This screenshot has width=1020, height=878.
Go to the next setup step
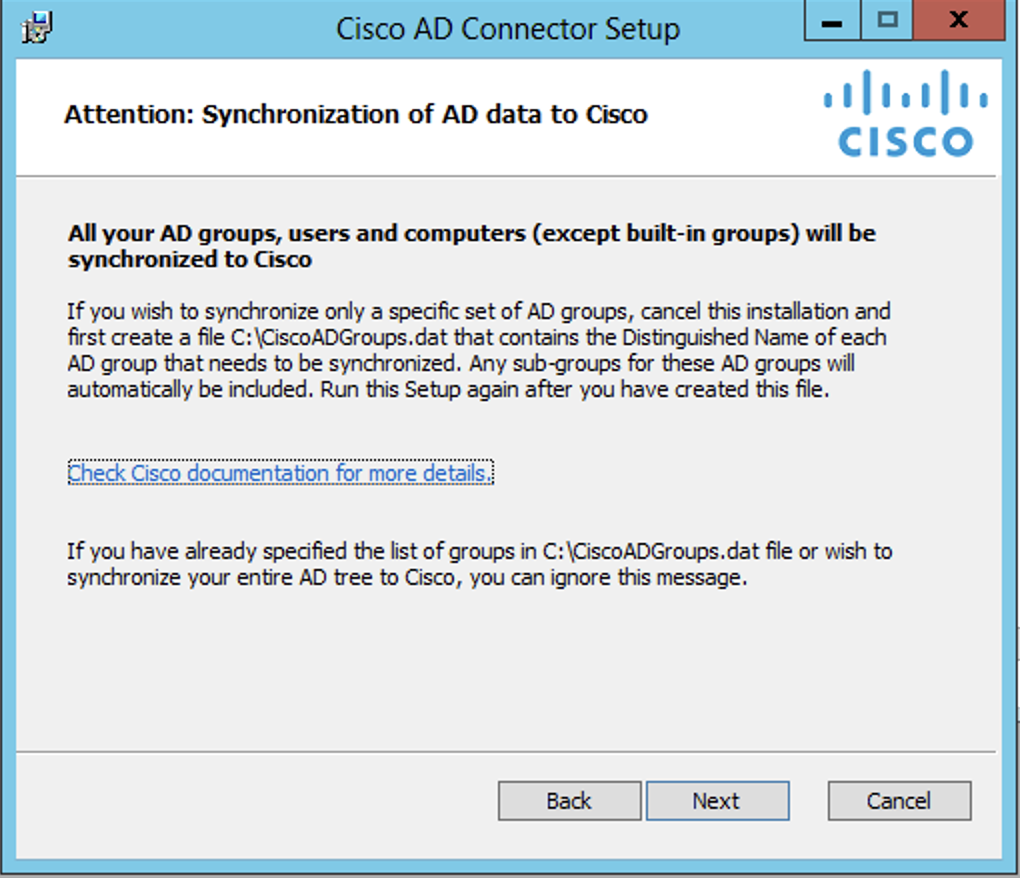(x=718, y=801)
